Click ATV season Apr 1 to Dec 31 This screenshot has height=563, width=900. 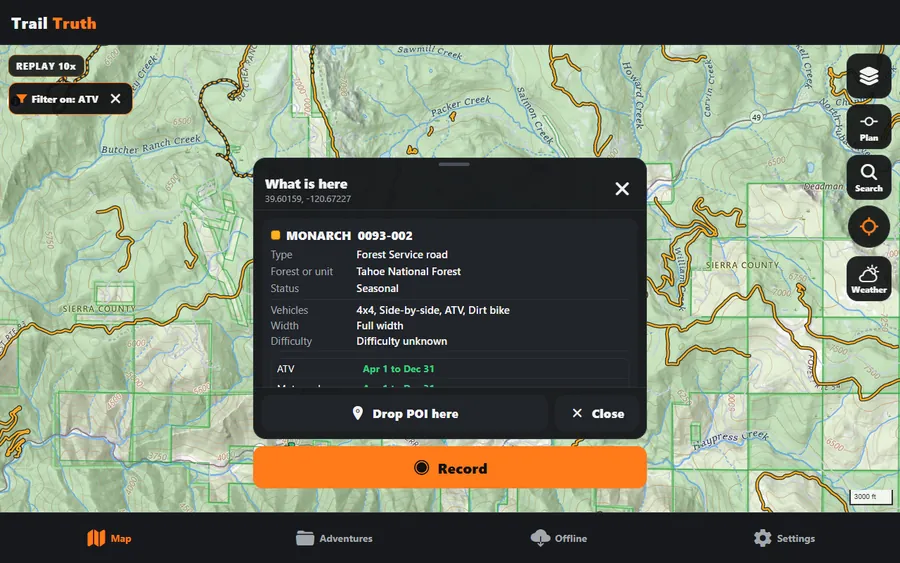398,368
